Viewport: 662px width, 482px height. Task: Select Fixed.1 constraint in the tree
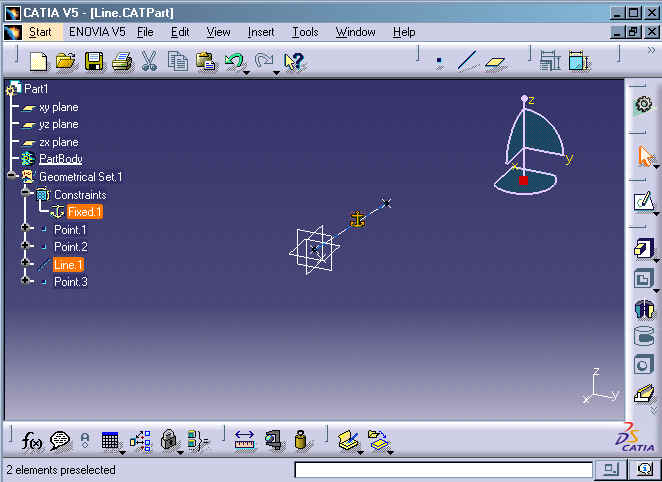84,212
